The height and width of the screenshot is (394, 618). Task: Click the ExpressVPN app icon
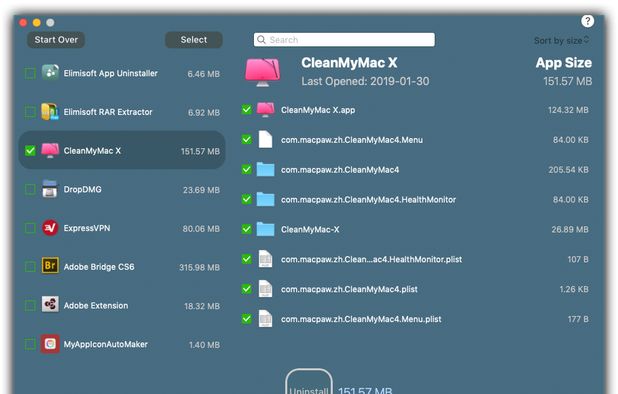click(50, 228)
